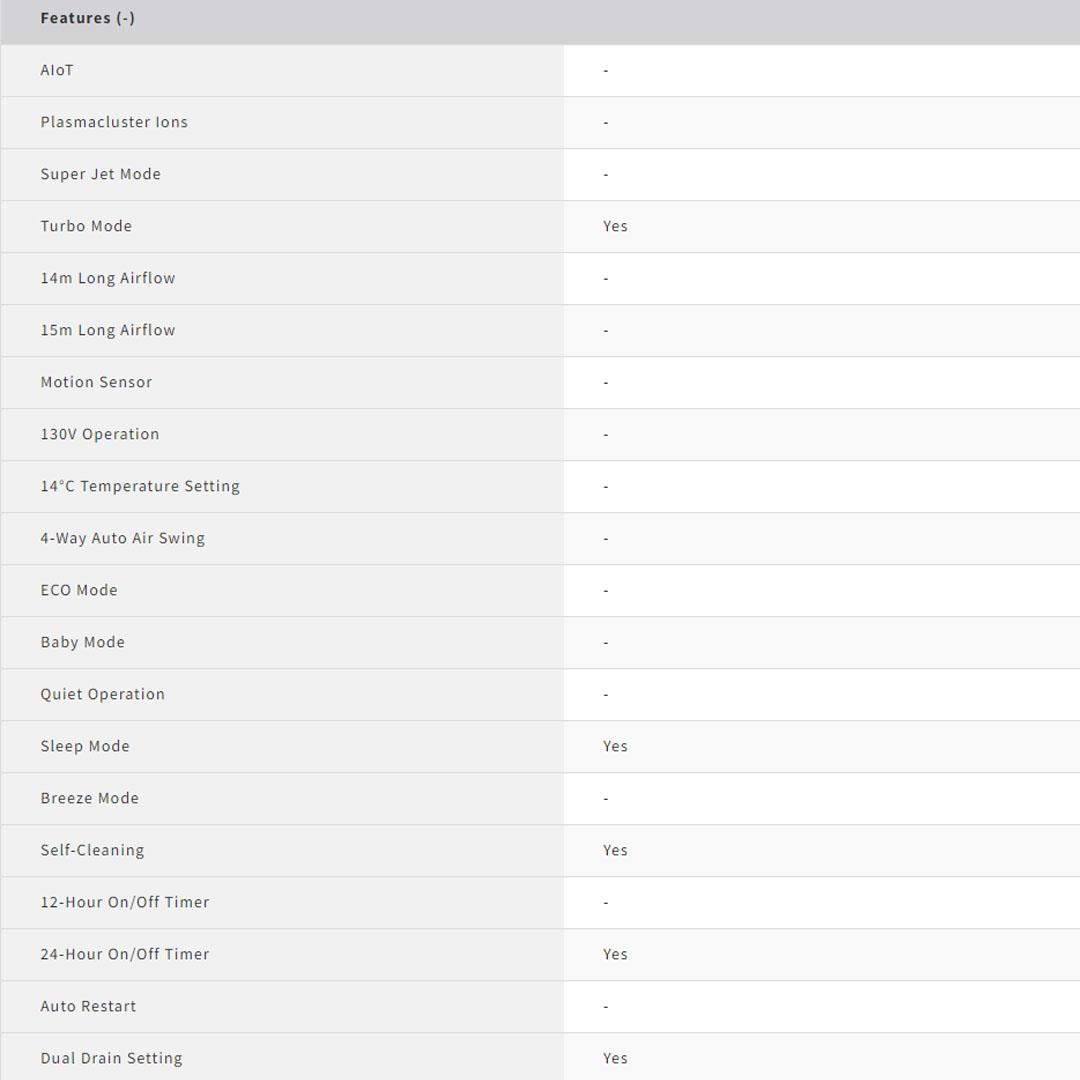
Task: Select the Breeze Mode label
Action: point(90,799)
